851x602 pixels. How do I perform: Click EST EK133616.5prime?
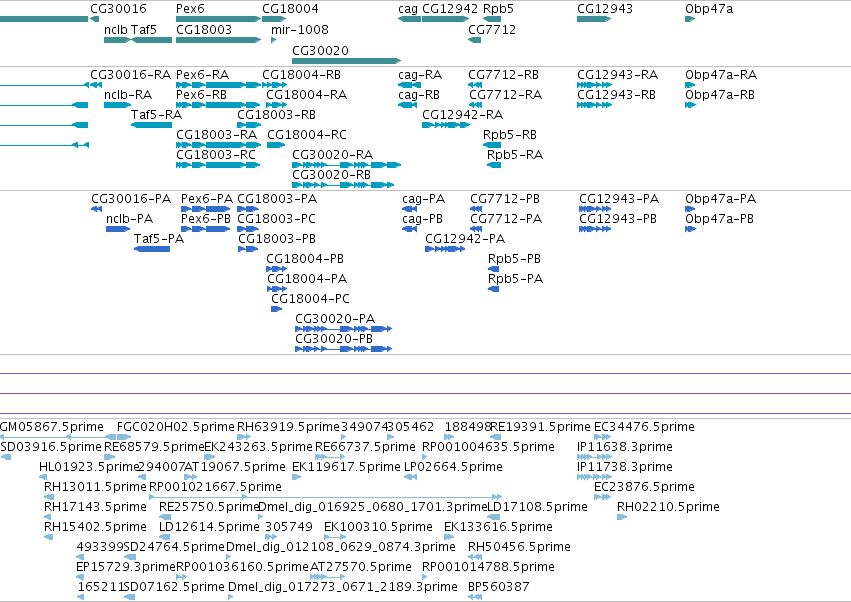498,527
